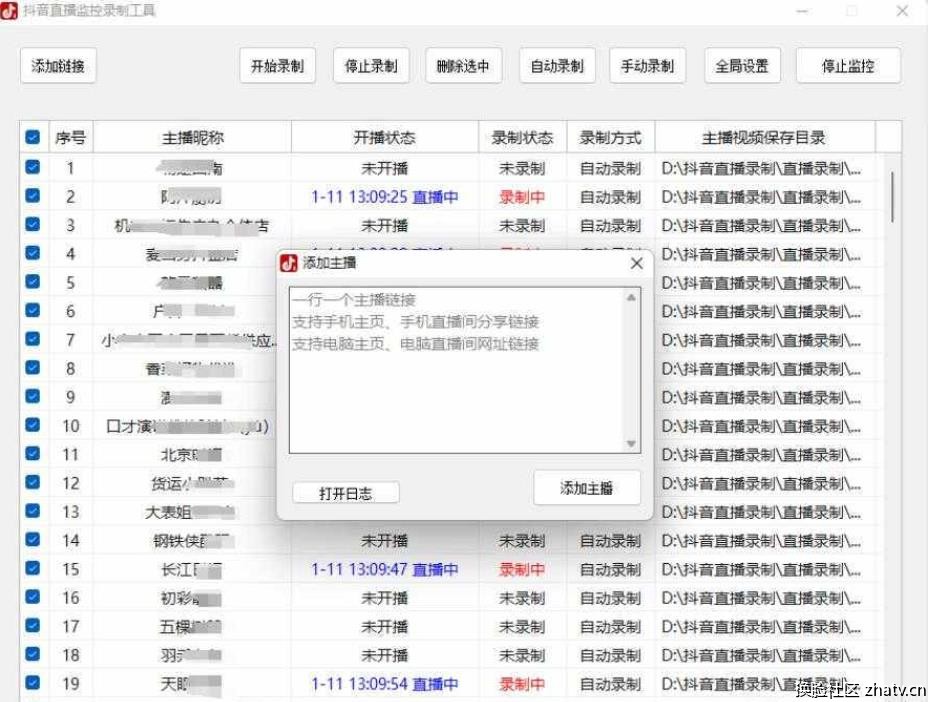Screen dimensions: 929x702
Task: Click 自动录制 cell in row 16
Action: pyautogui.click(x=610, y=598)
